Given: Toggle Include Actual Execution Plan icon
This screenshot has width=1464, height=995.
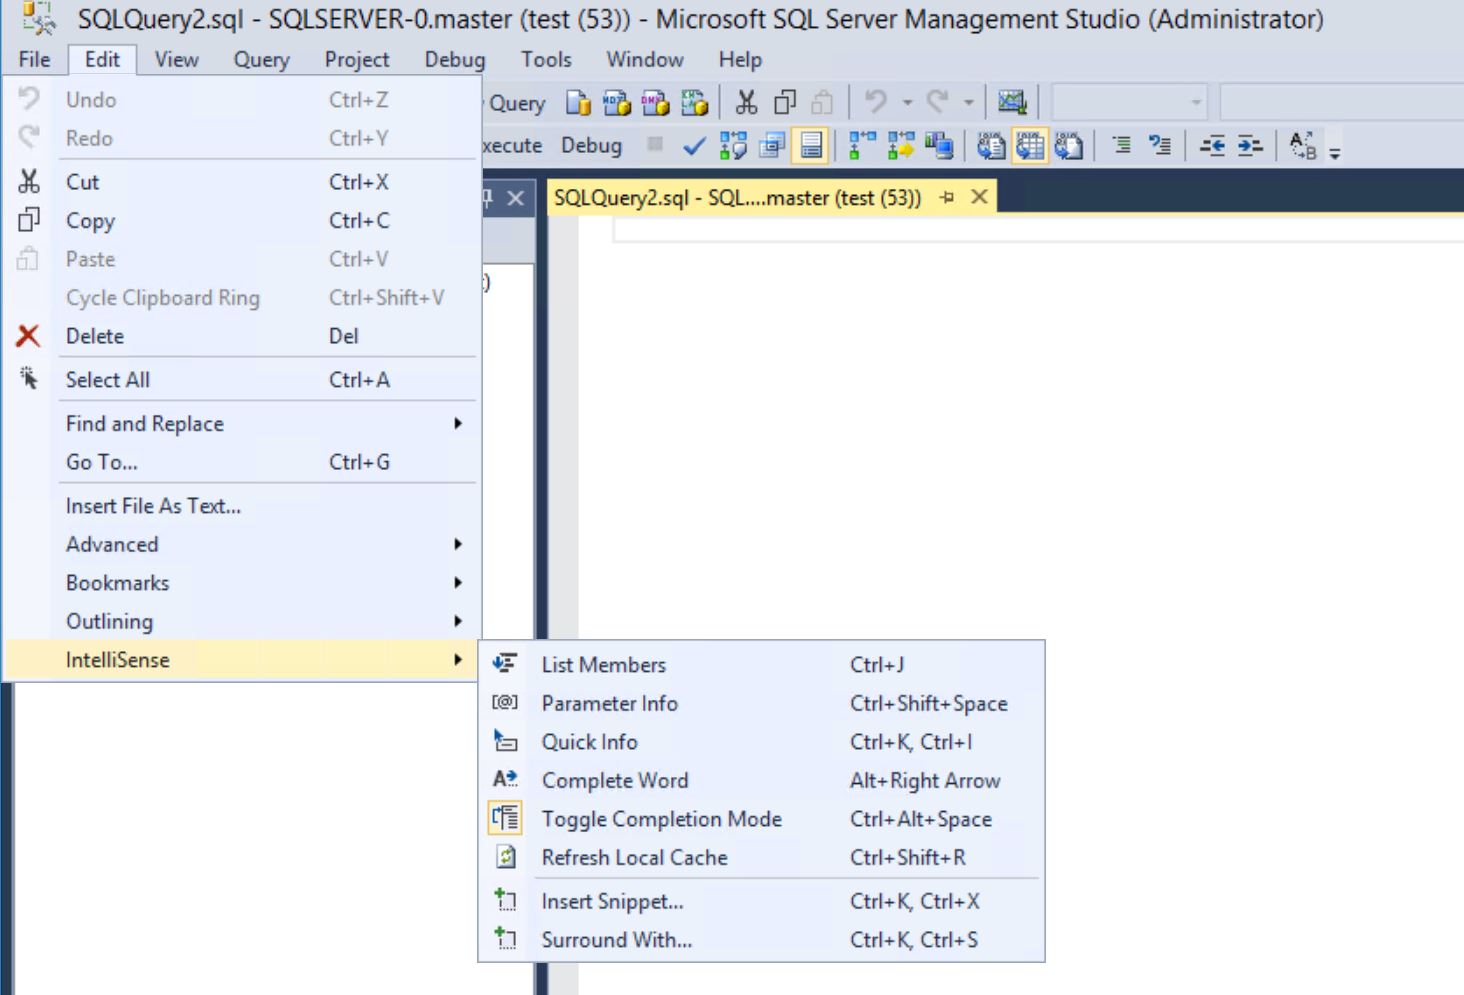Looking at the screenshot, I should tap(862, 146).
